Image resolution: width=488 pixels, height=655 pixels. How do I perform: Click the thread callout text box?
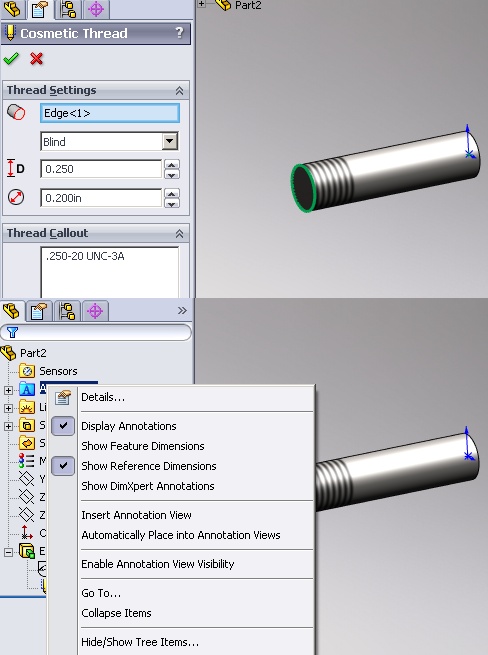click(110, 272)
